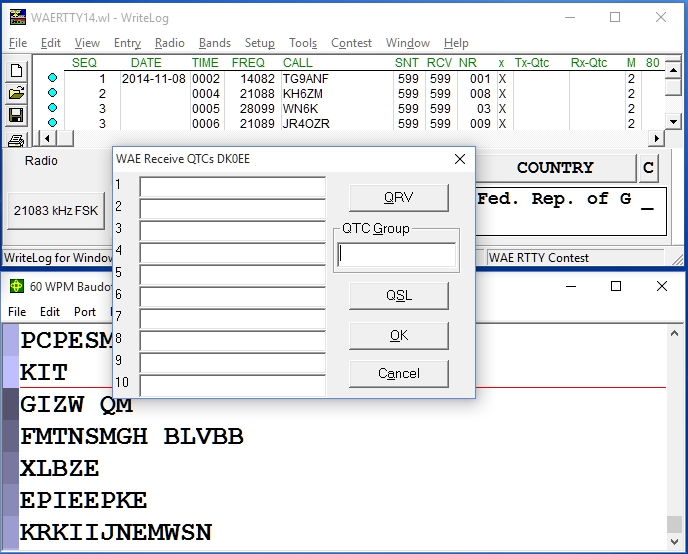688x554 pixels.
Task: Open the View menu
Action: (87, 43)
